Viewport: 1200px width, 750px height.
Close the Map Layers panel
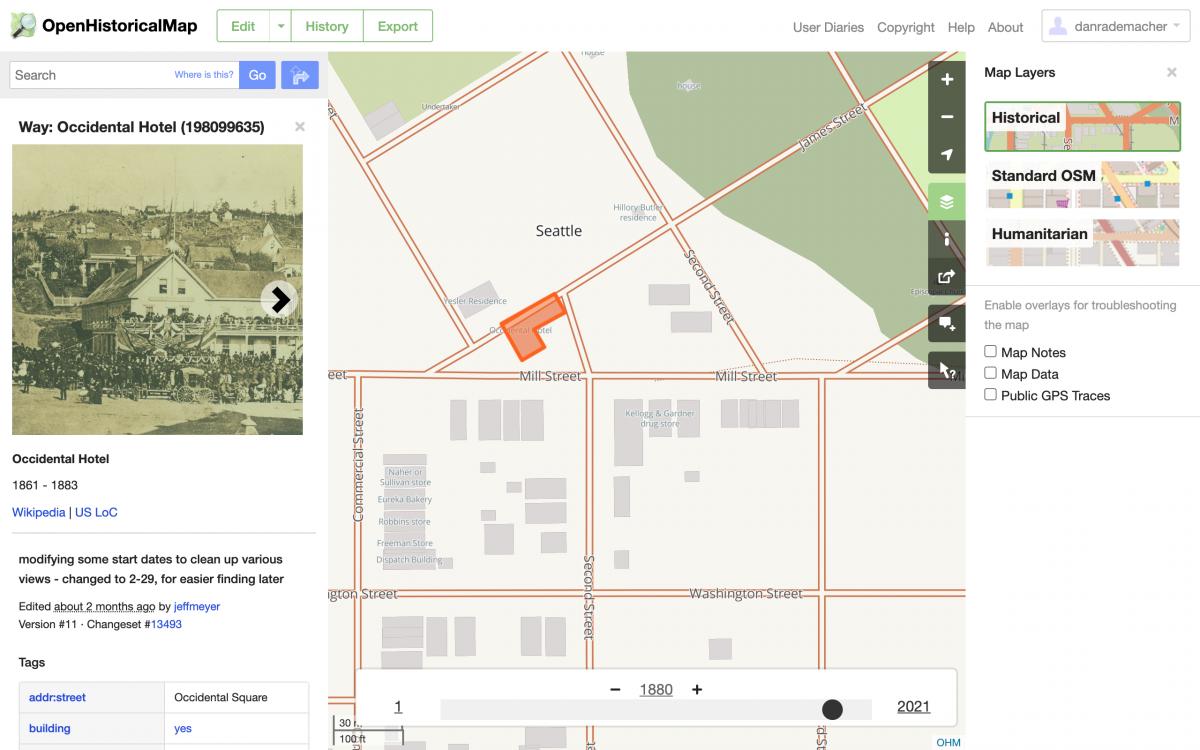(x=1172, y=72)
